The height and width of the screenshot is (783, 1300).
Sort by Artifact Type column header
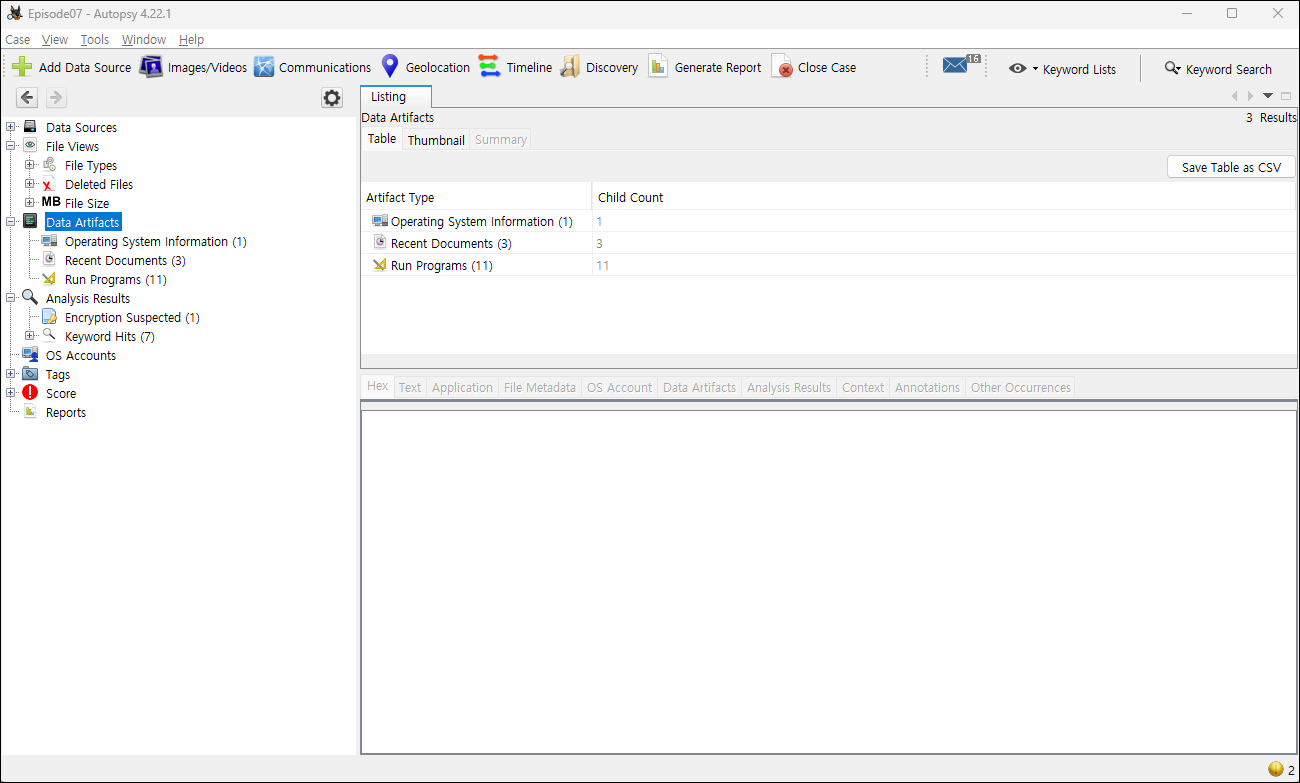click(x=476, y=197)
